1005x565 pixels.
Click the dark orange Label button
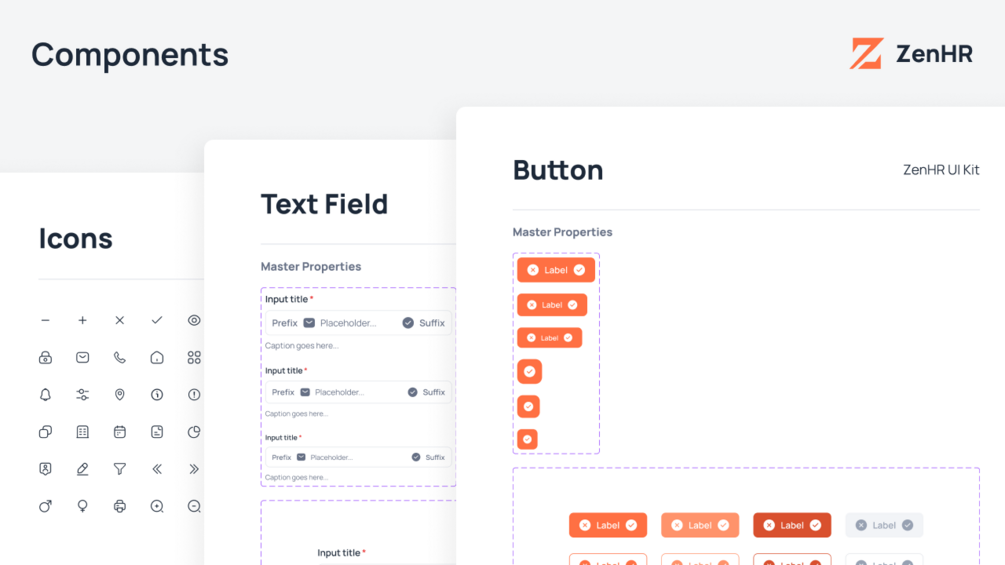(x=792, y=525)
